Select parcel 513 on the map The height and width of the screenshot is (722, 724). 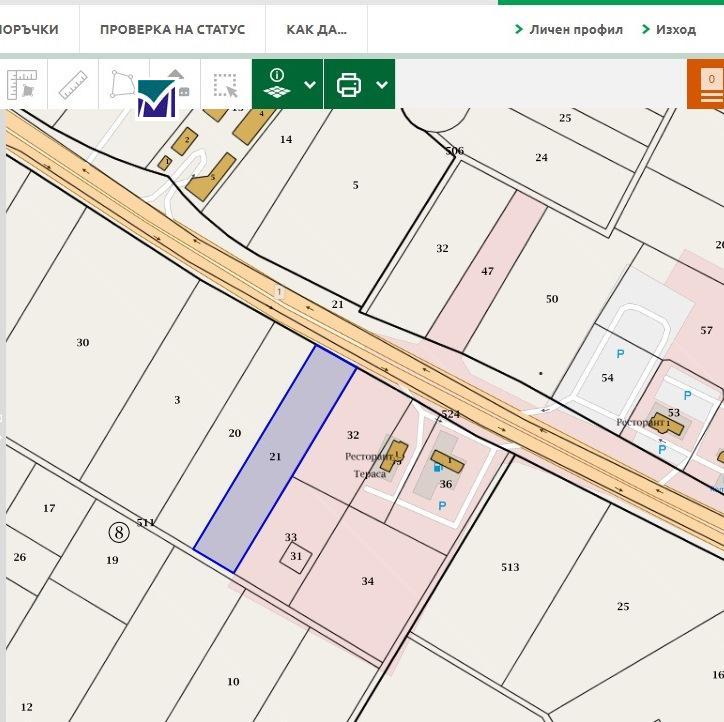510,567
